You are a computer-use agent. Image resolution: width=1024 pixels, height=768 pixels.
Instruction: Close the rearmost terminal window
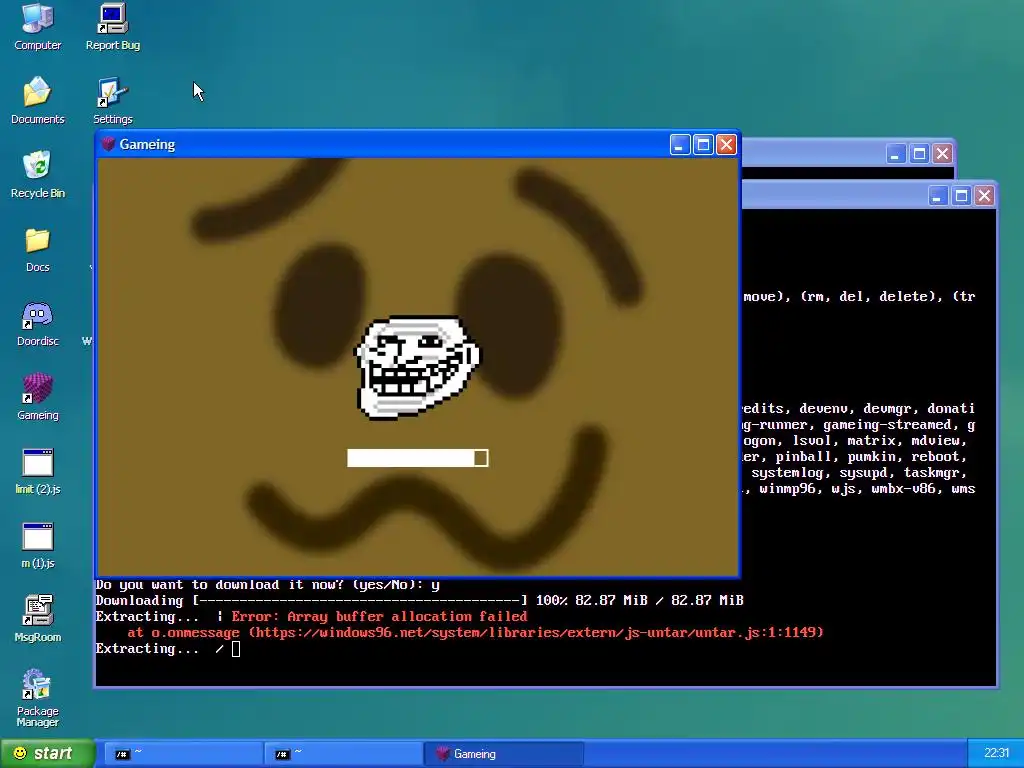(942, 154)
